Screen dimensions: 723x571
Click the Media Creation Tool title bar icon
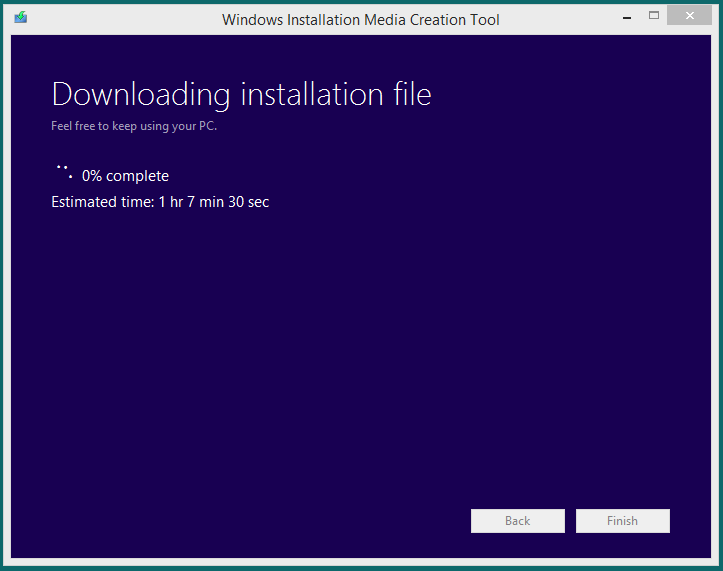[x=21, y=18]
